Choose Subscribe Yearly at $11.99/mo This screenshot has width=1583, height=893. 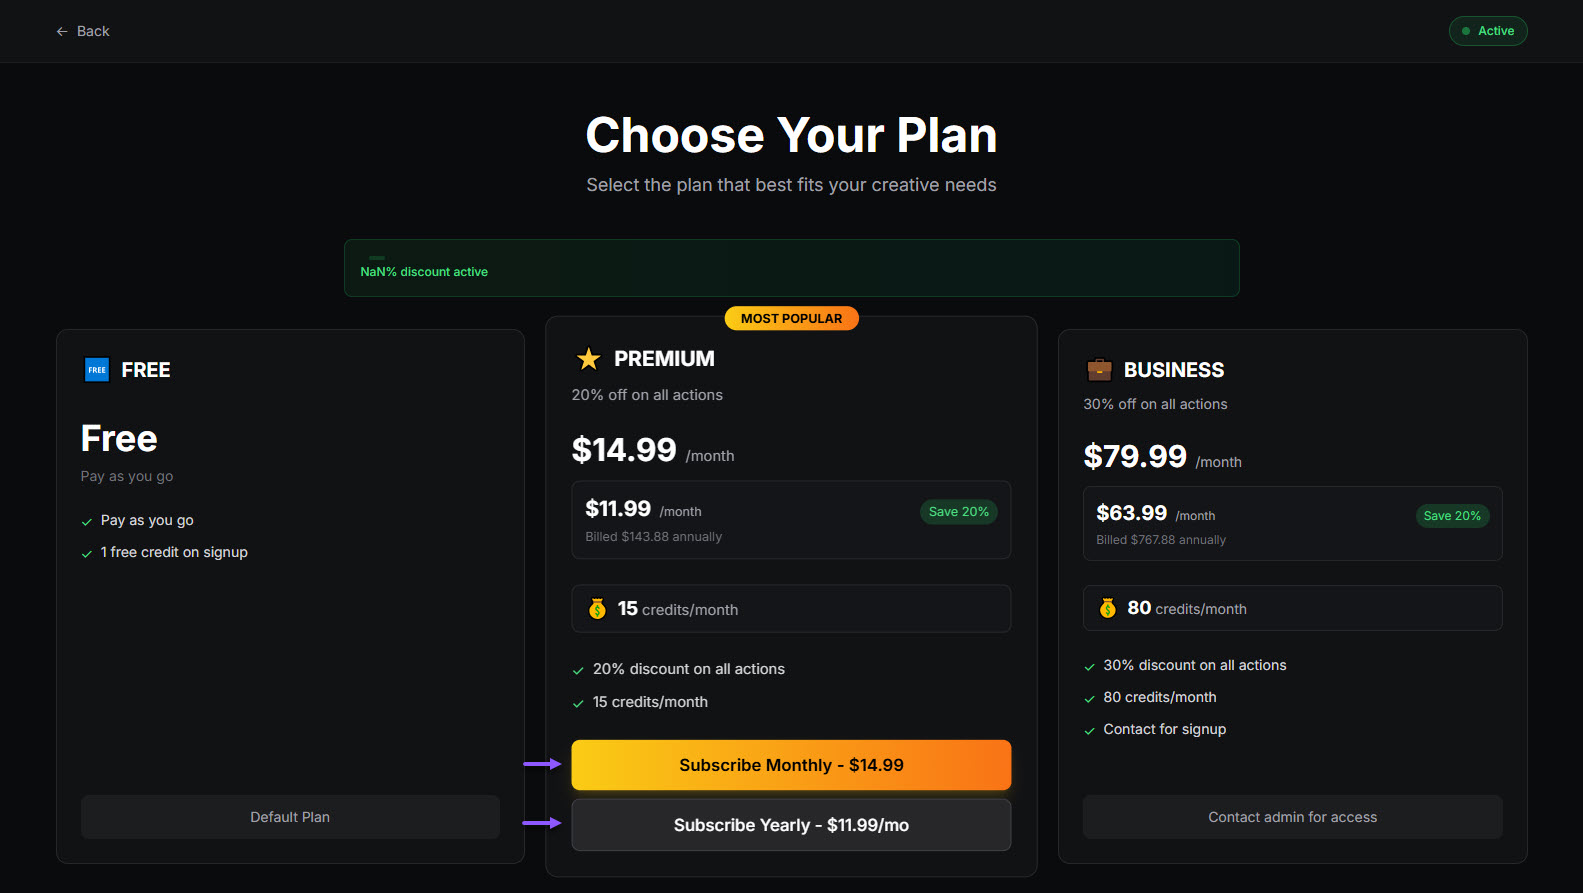[x=791, y=825]
